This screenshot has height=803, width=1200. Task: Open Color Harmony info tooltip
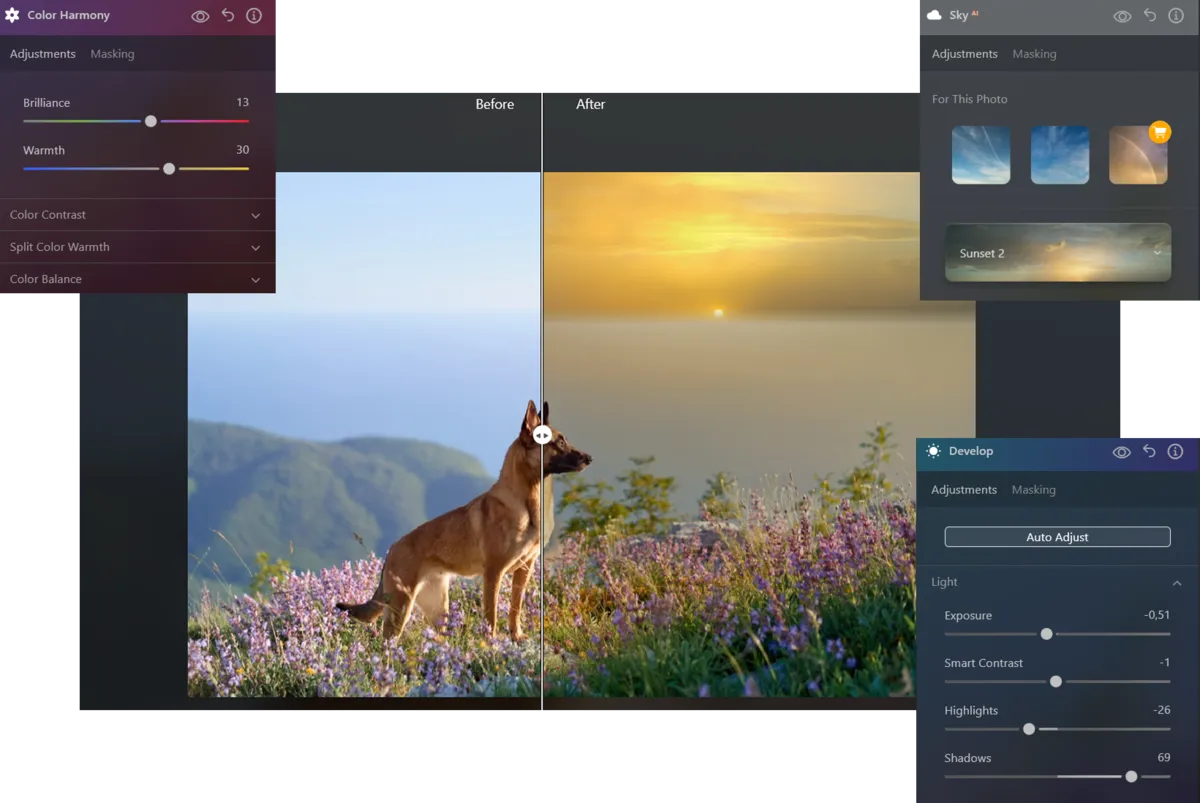pos(252,16)
